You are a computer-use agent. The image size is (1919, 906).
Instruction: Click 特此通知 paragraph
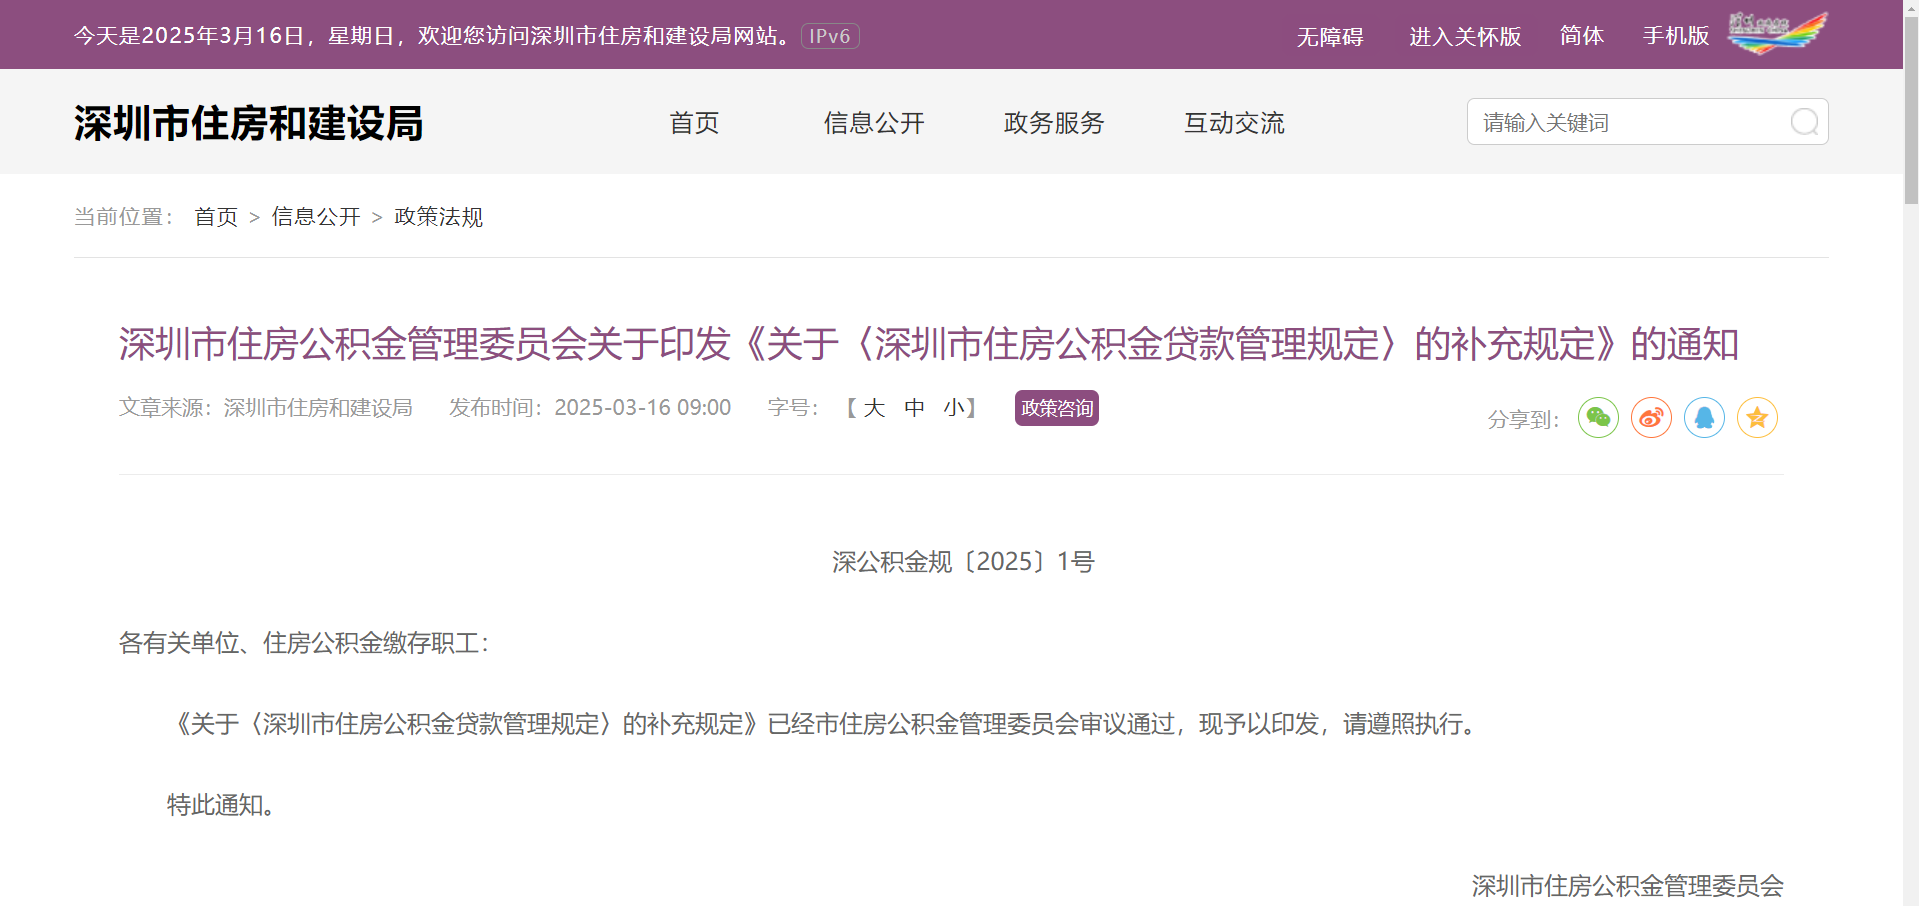pyautogui.click(x=221, y=805)
